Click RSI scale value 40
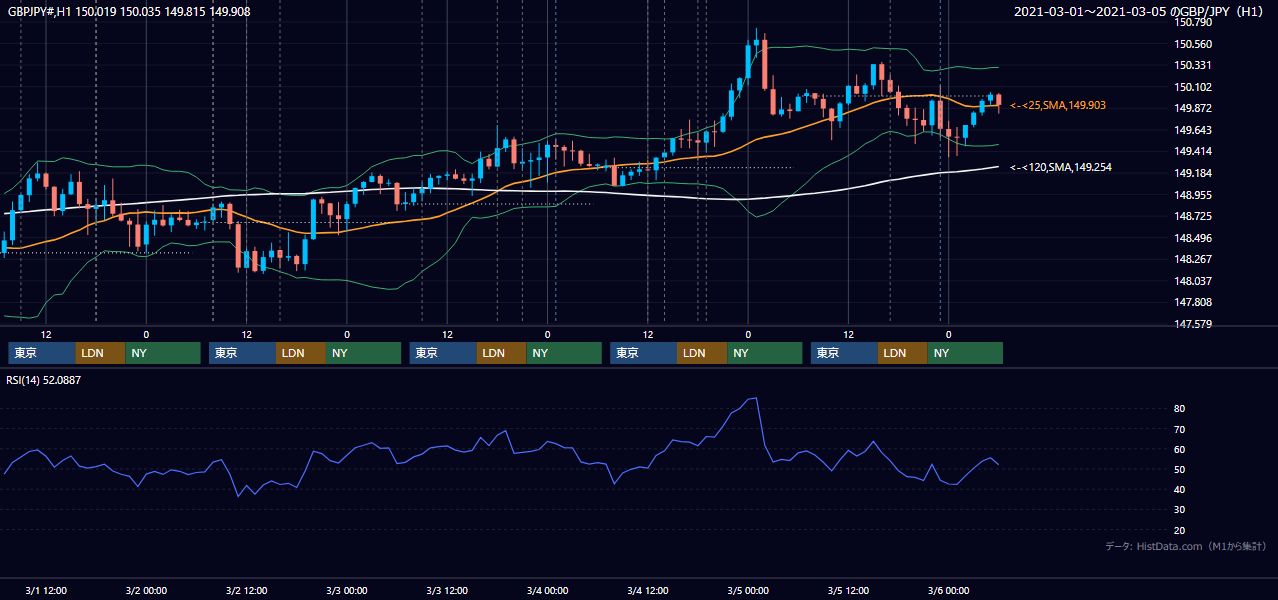Image resolution: width=1278 pixels, height=600 pixels. click(x=1179, y=489)
